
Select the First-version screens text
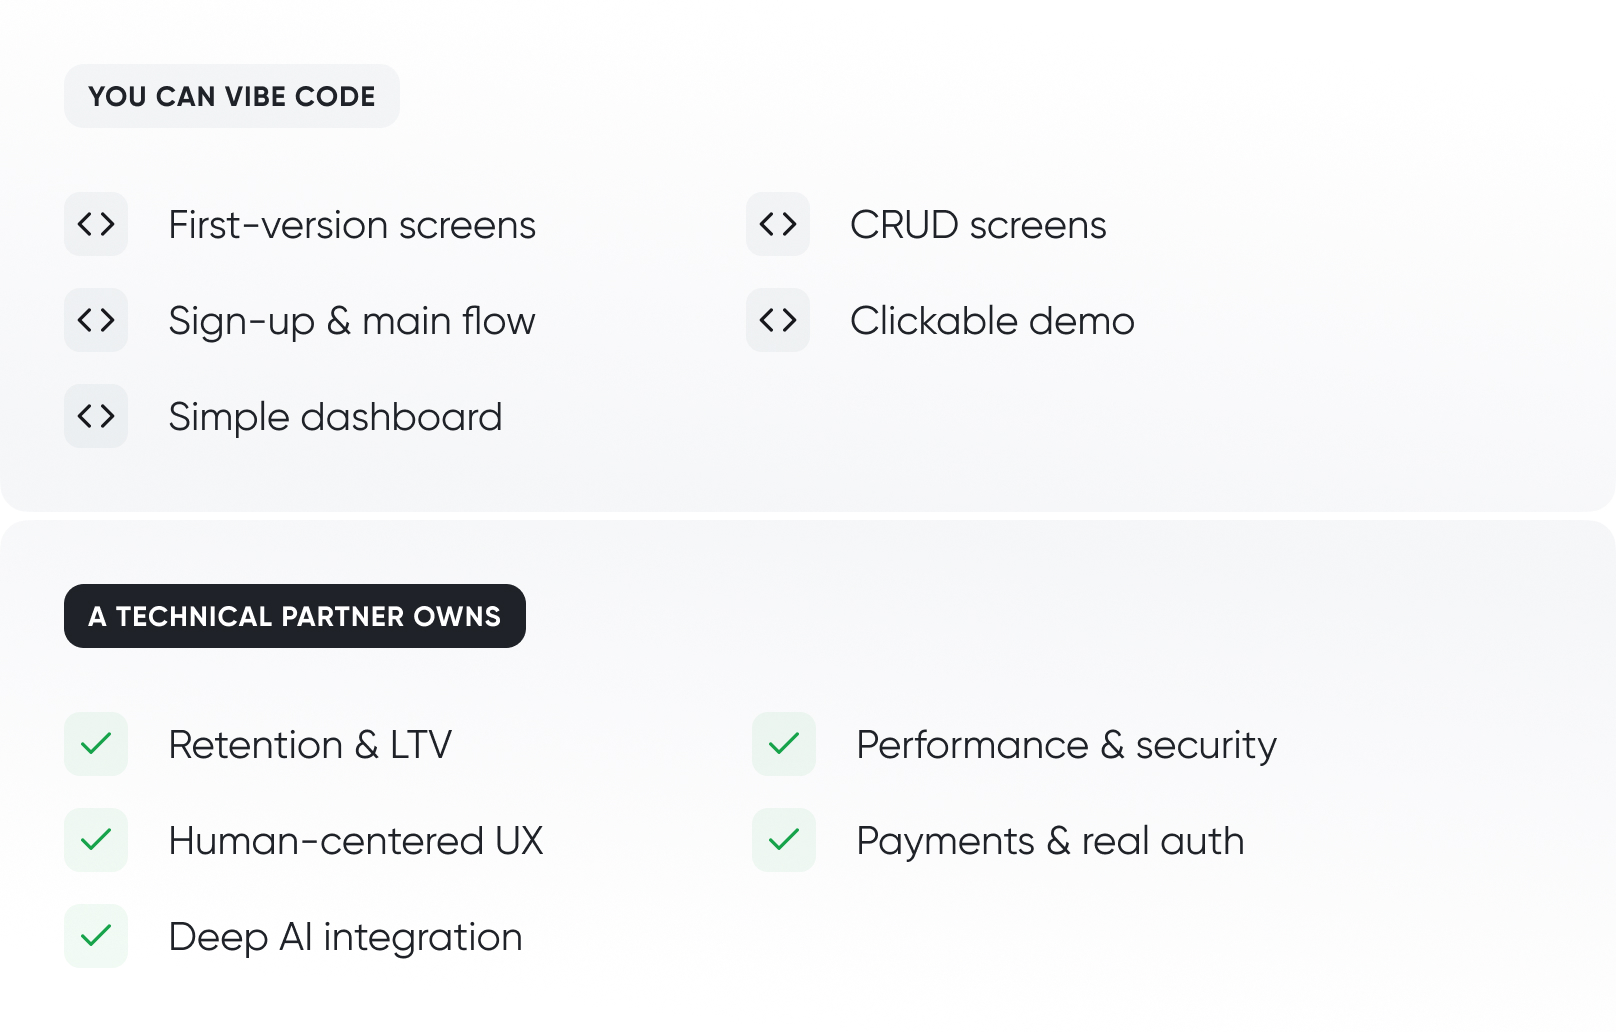tap(352, 225)
